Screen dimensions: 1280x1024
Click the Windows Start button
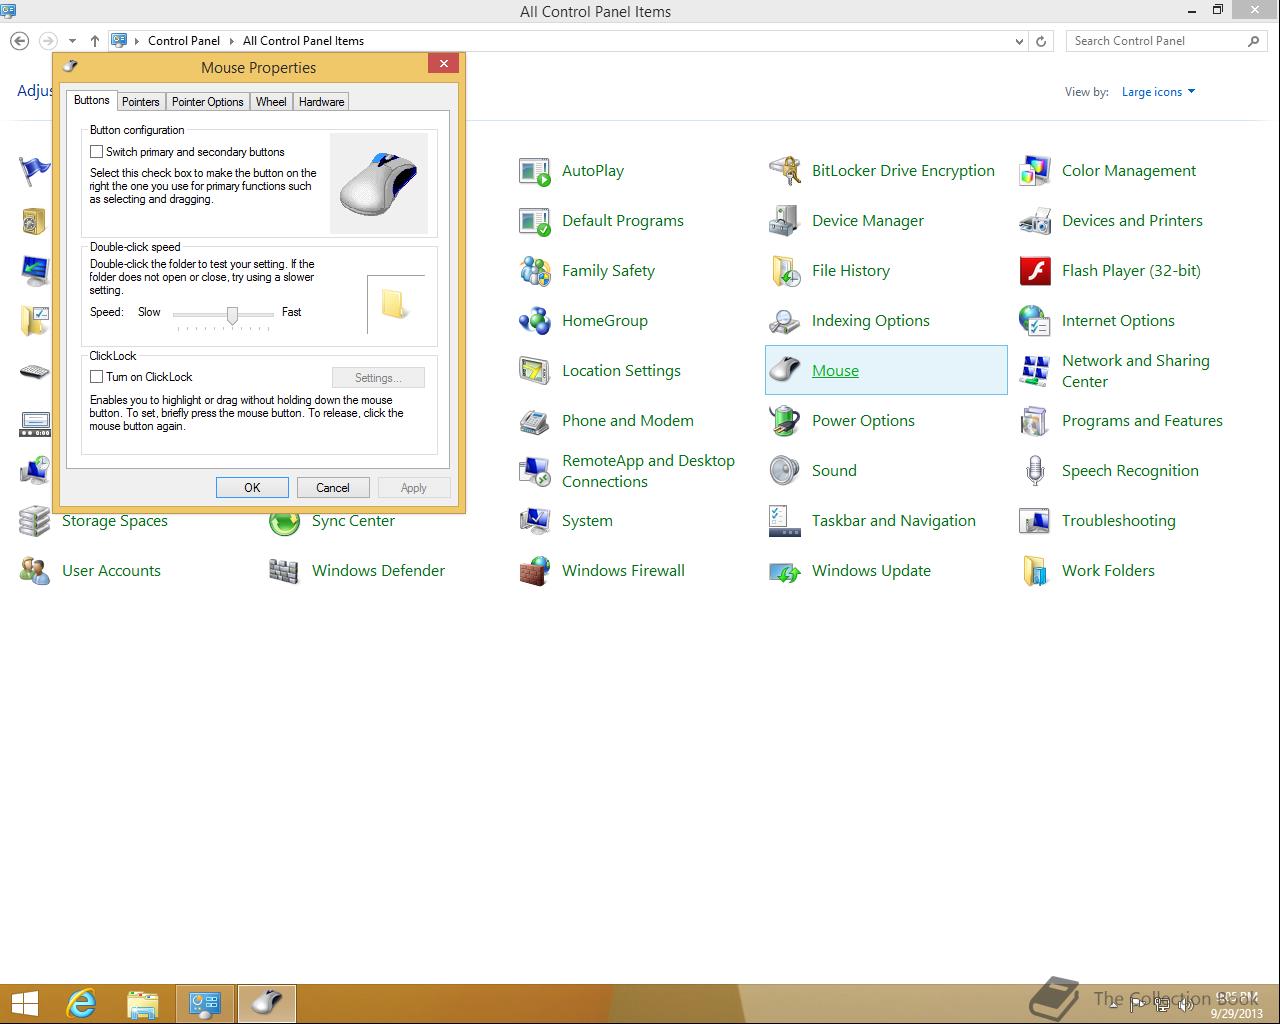[24, 1003]
